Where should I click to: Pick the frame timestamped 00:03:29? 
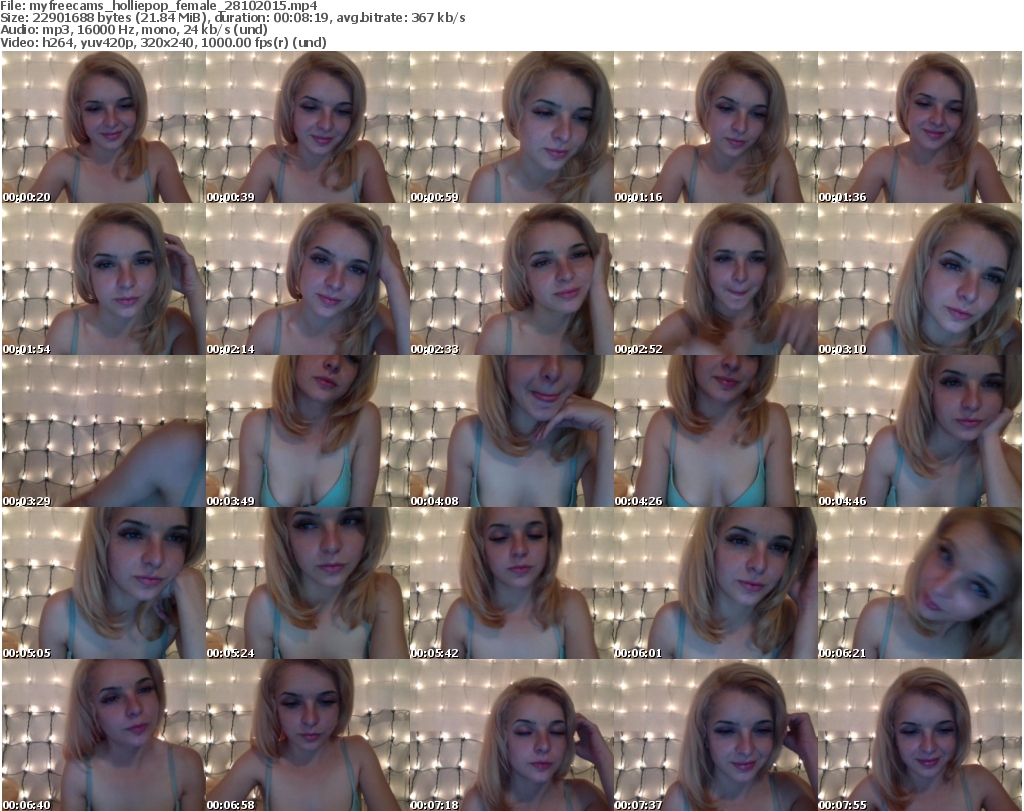pyautogui.click(x=104, y=431)
